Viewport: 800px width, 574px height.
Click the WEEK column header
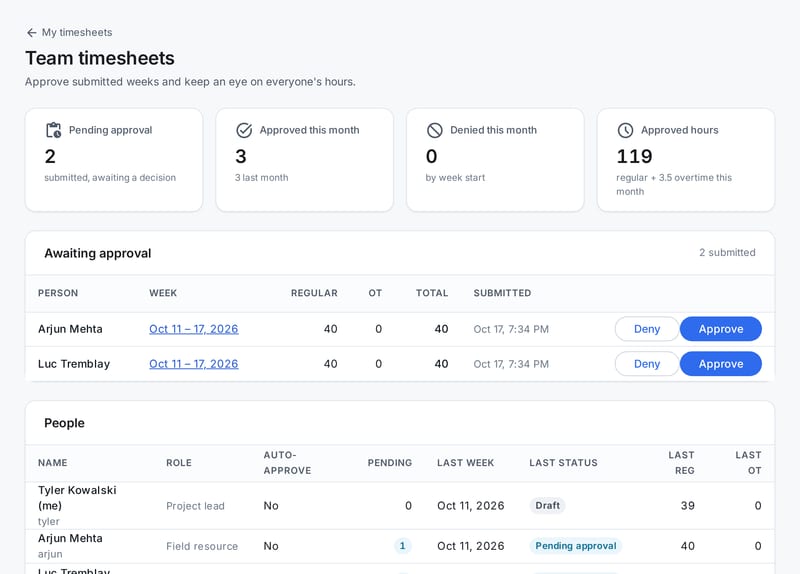coord(163,293)
